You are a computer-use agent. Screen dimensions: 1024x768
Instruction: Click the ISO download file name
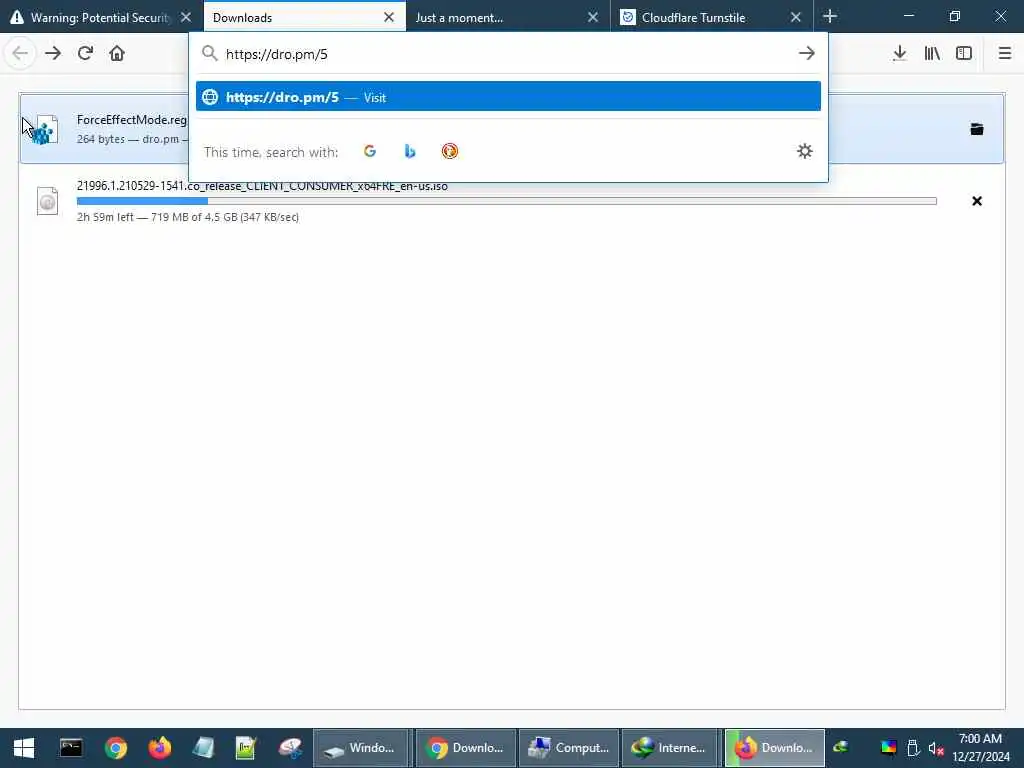(262, 186)
